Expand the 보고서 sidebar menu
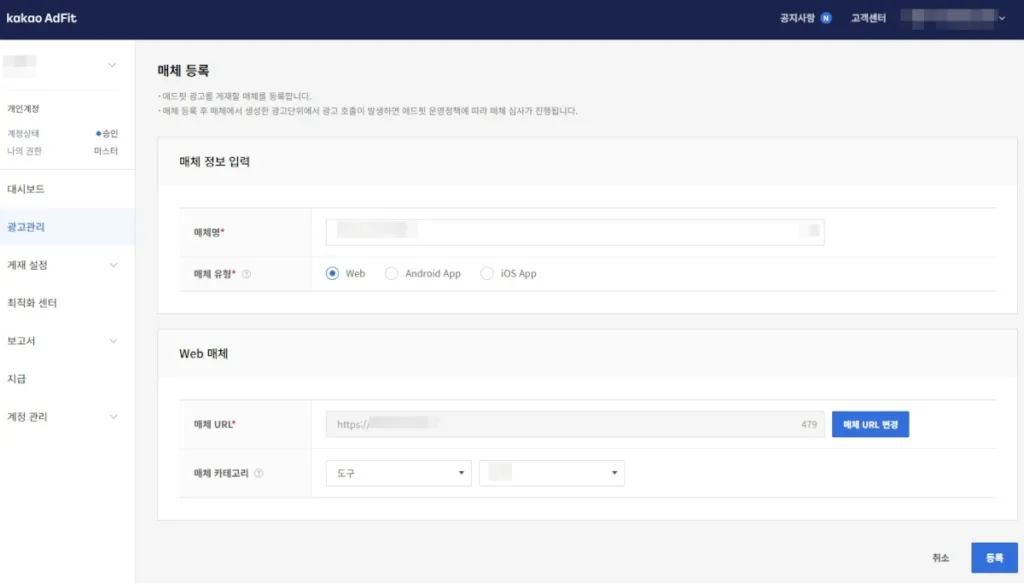Screen dimensions: 1024x583 (x=113, y=341)
